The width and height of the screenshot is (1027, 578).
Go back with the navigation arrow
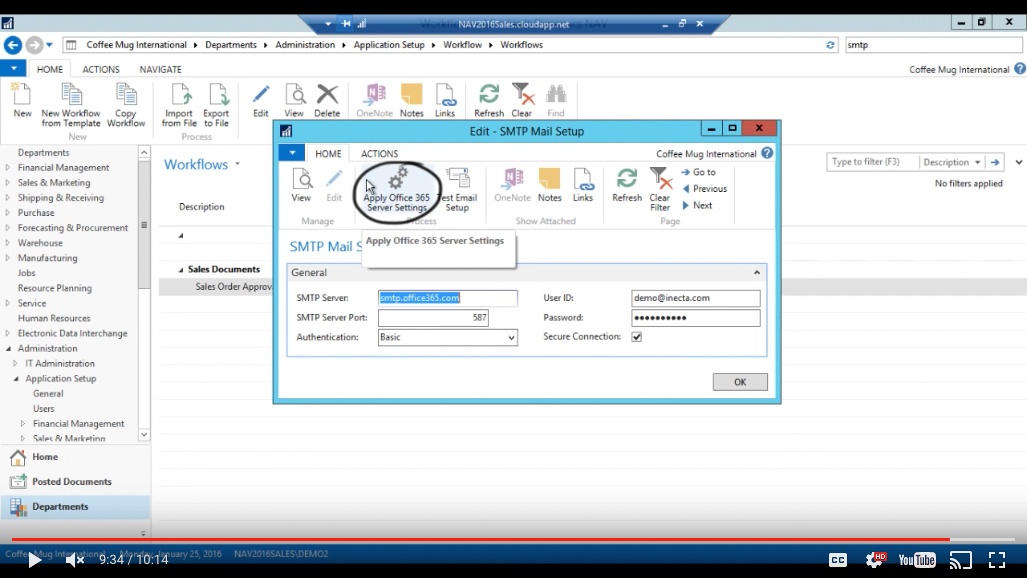point(12,45)
